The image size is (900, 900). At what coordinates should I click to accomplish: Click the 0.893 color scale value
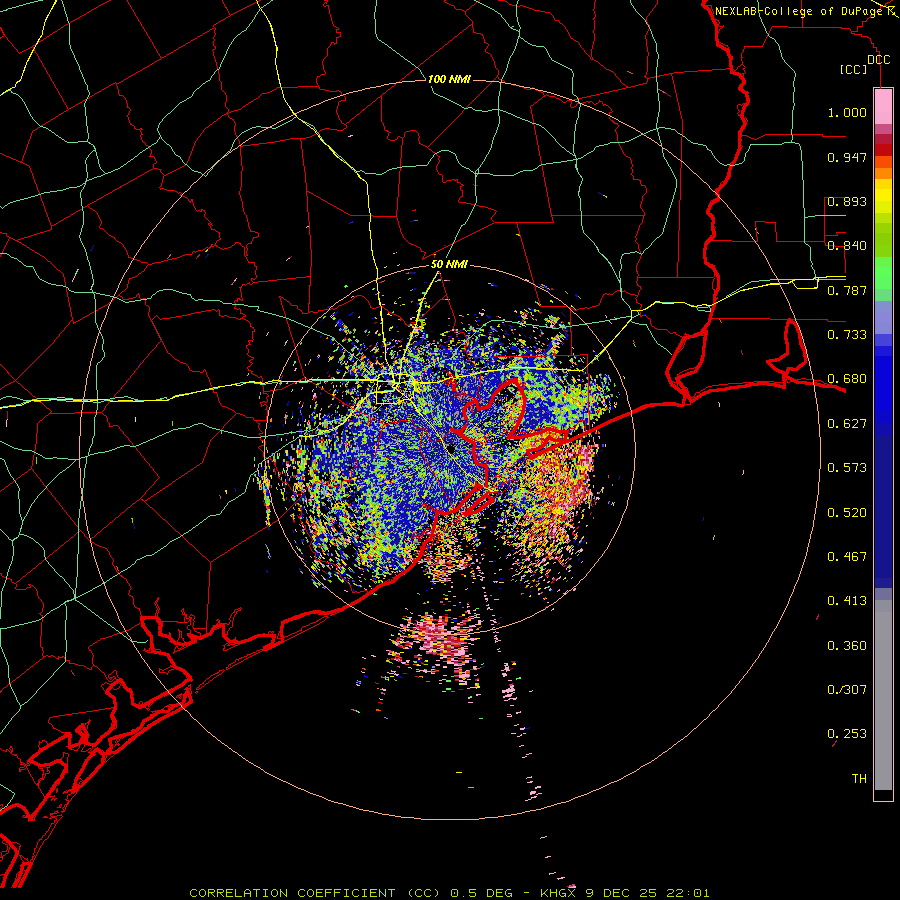pos(847,201)
